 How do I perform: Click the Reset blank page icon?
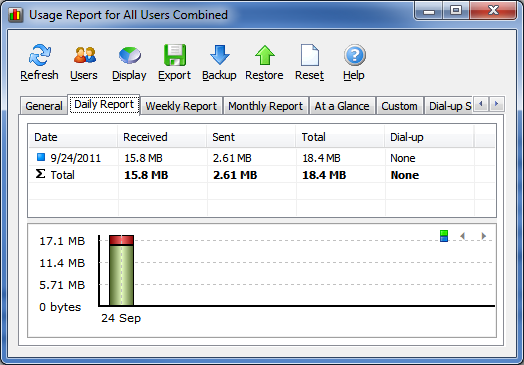pyautogui.click(x=310, y=55)
